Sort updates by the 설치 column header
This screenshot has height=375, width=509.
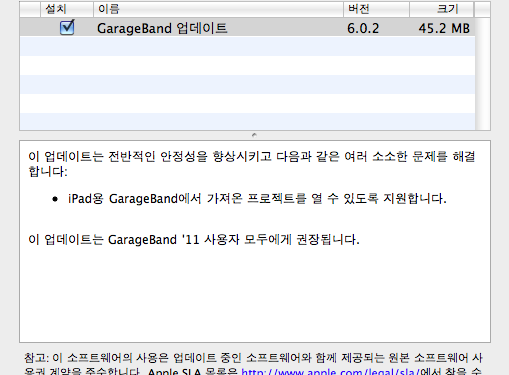67,9
